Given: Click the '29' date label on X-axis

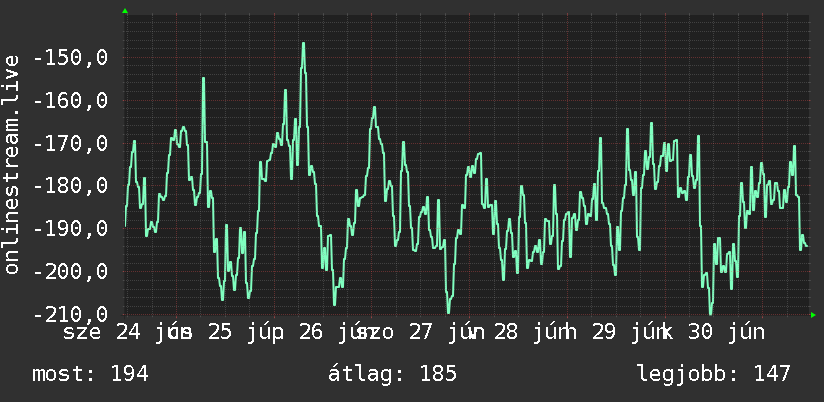Looking at the screenshot, I should [604, 332].
